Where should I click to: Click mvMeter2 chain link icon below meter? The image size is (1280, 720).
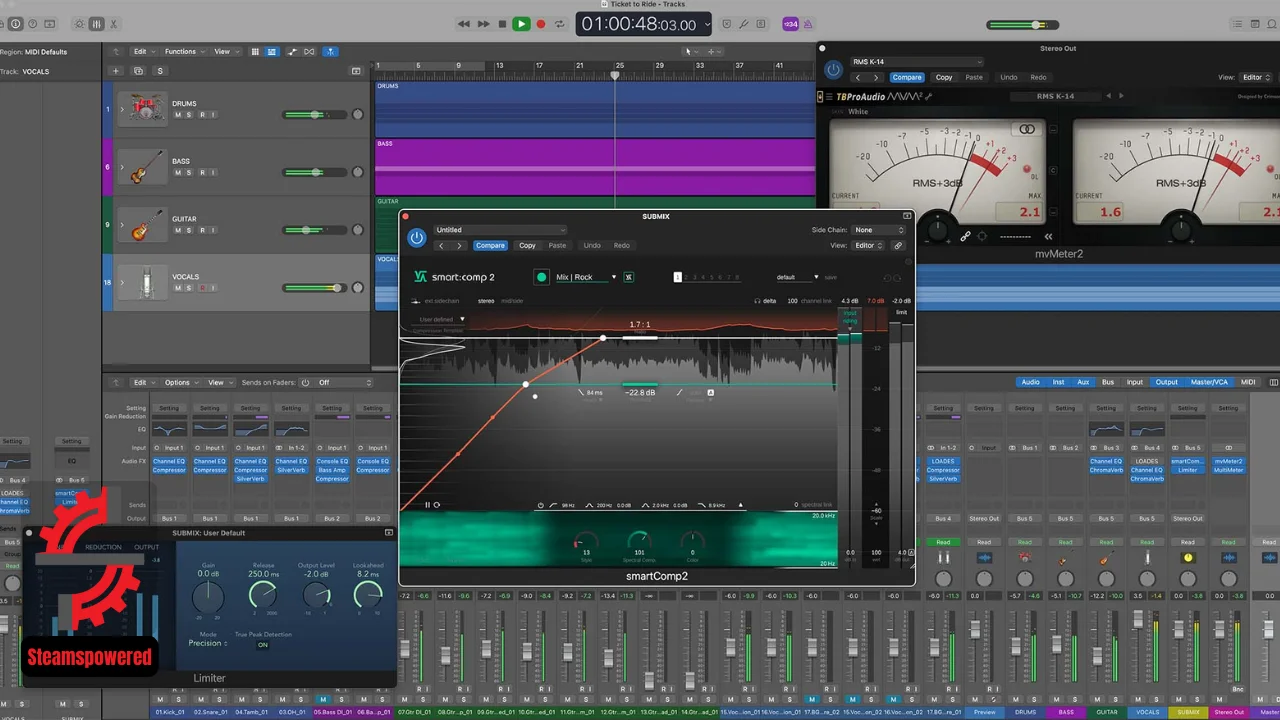[965, 237]
